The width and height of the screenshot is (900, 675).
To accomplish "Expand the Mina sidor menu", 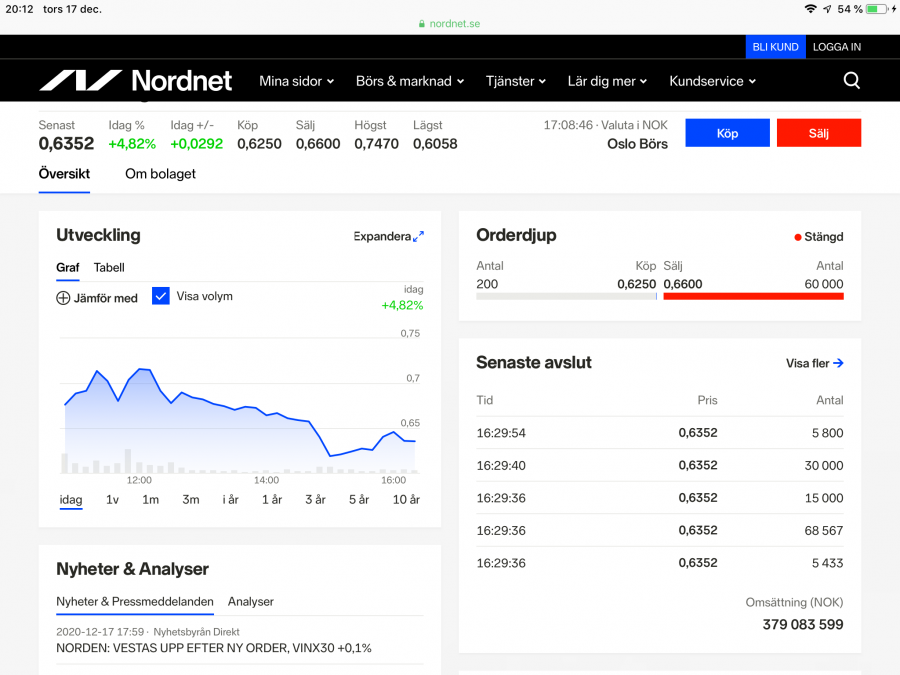I will (x=296, y=81).
